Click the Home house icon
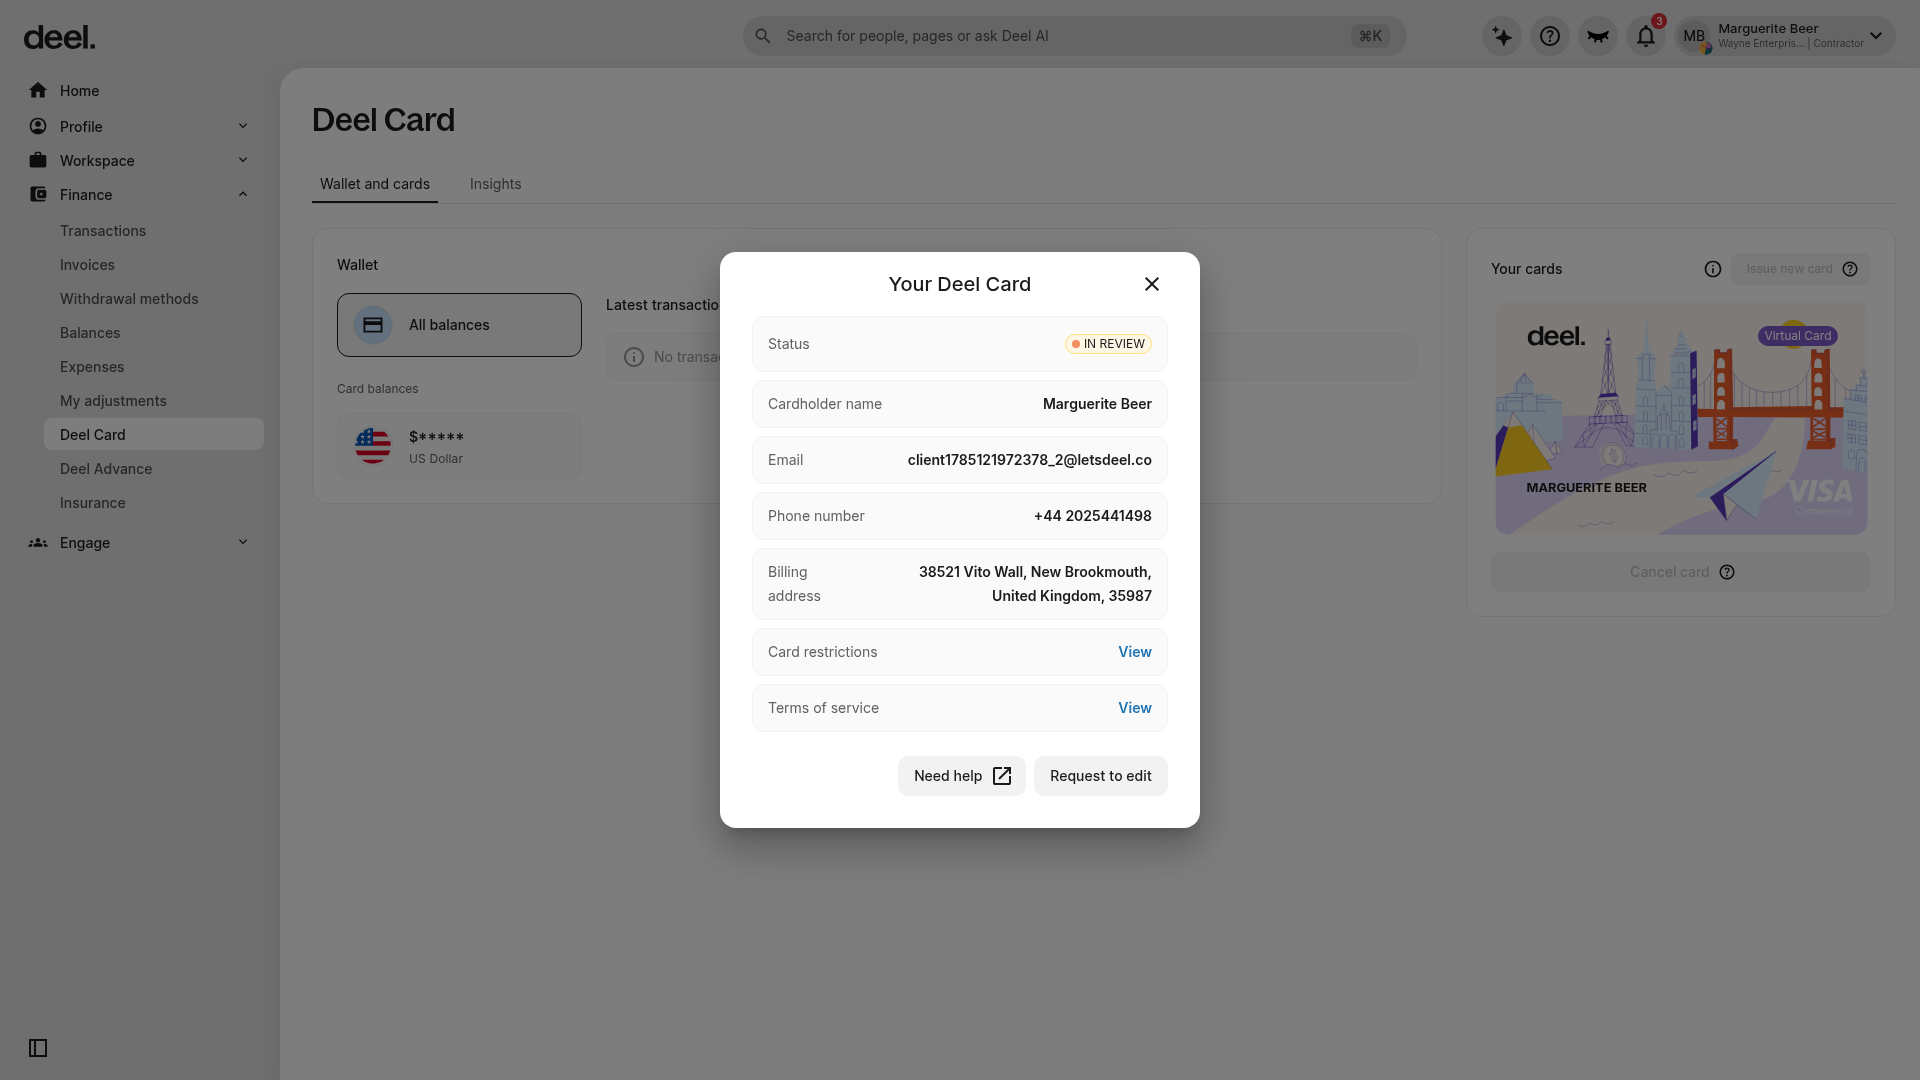Image resolution: width=1920 pixels, height=1080 pixels. 38,90
